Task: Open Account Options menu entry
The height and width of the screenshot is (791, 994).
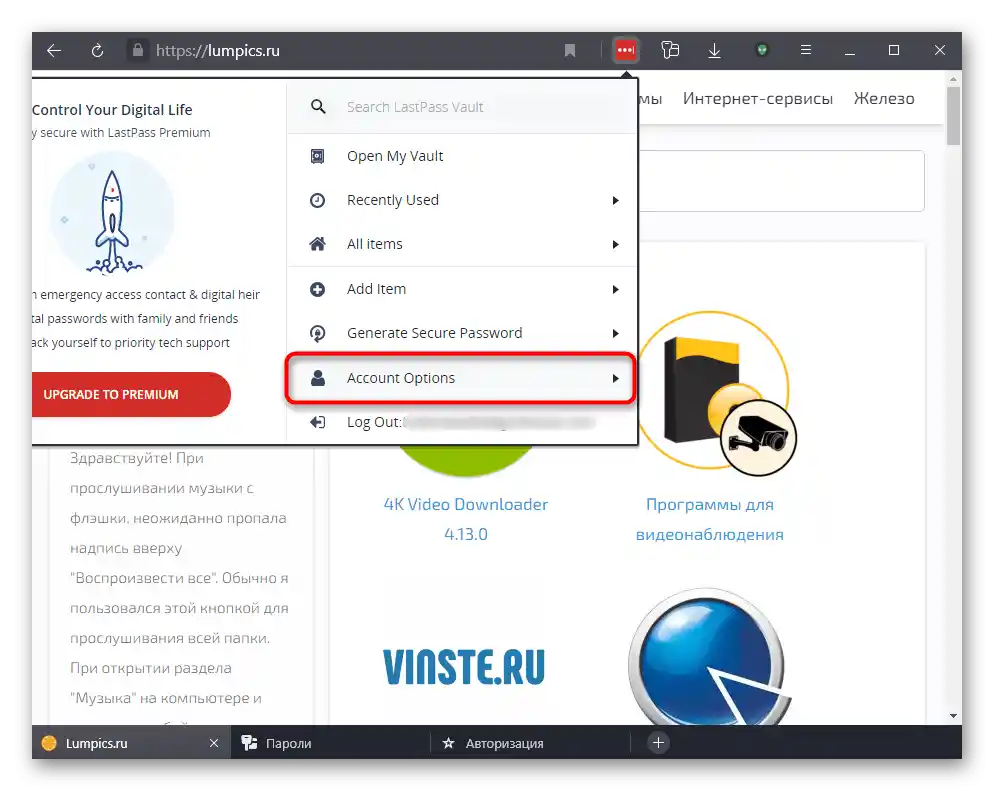Action: point(461,378)
